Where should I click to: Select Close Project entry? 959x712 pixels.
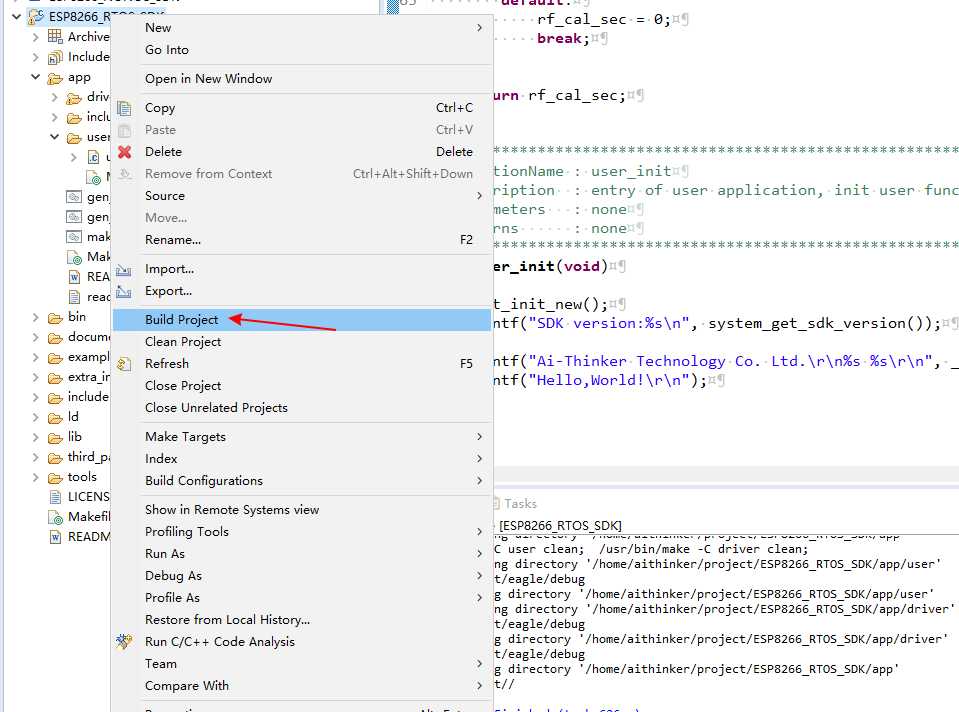coord(302,386)
